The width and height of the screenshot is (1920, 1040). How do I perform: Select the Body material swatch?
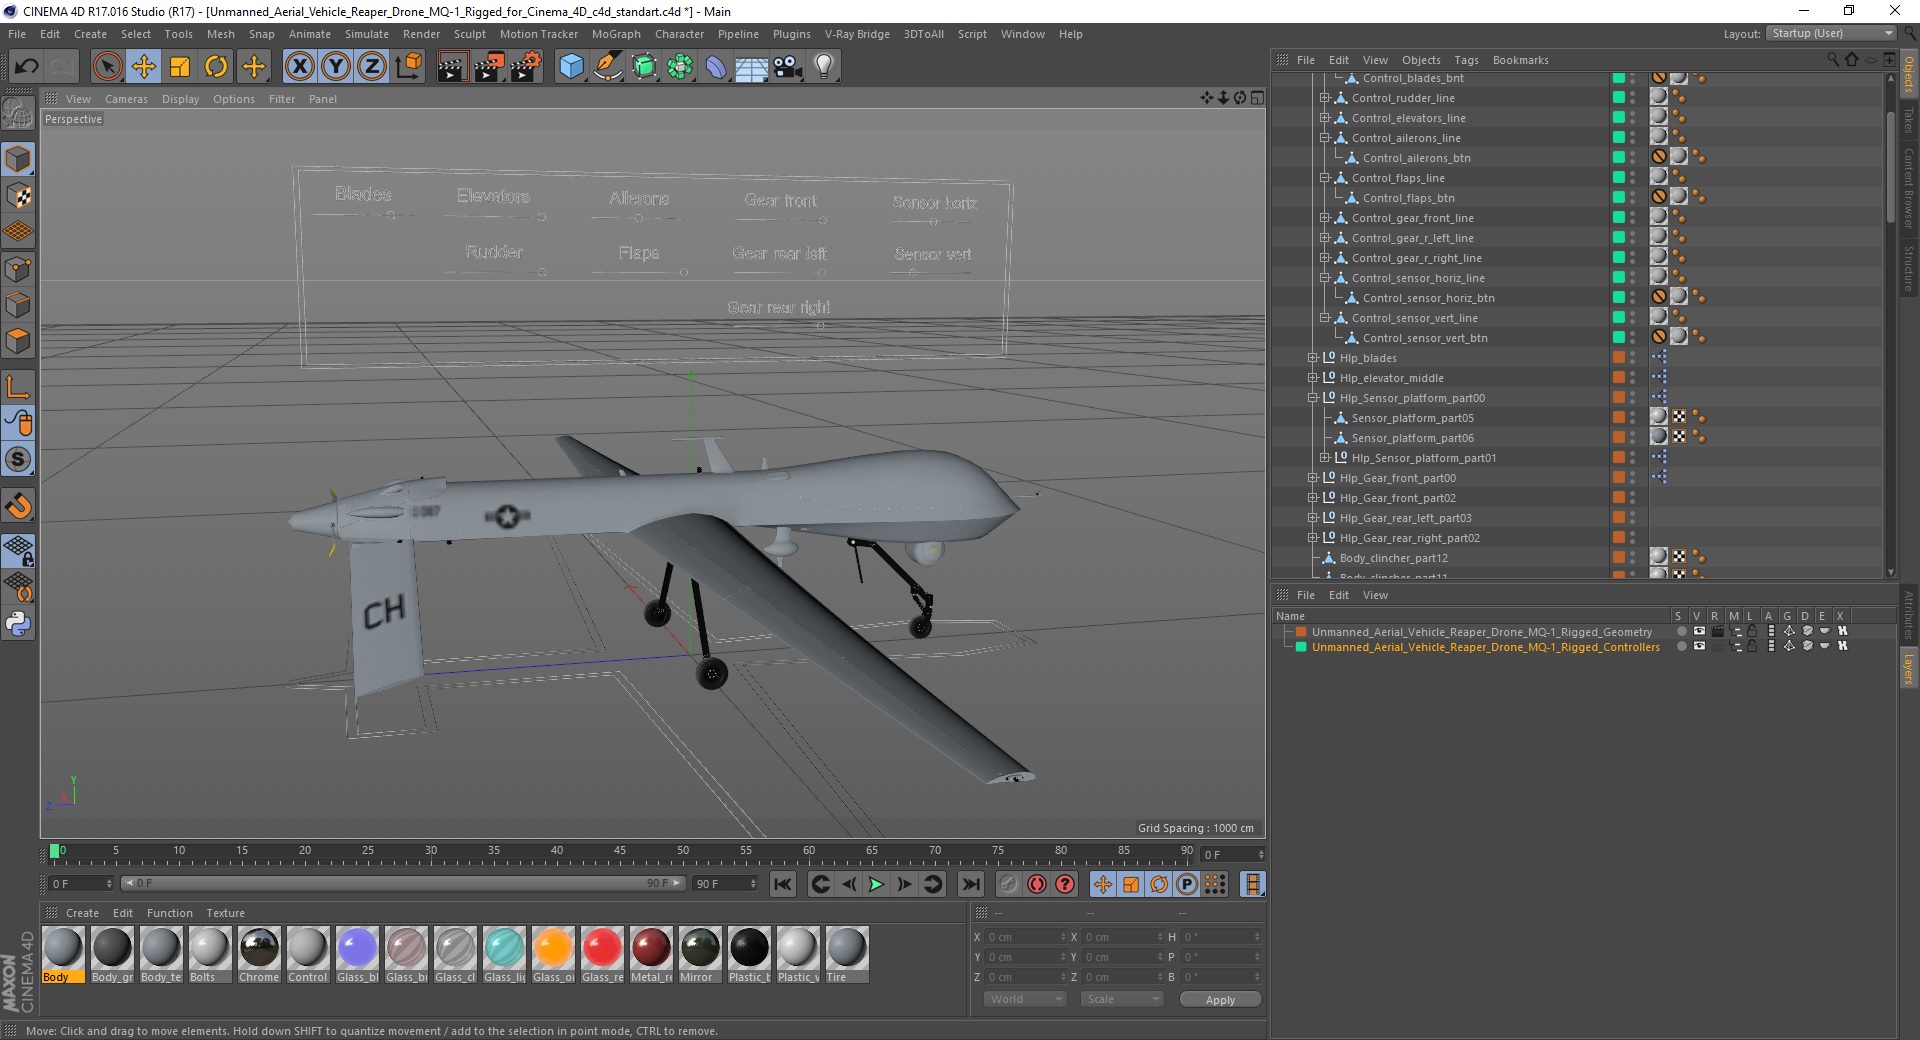(x=63, y=955)
